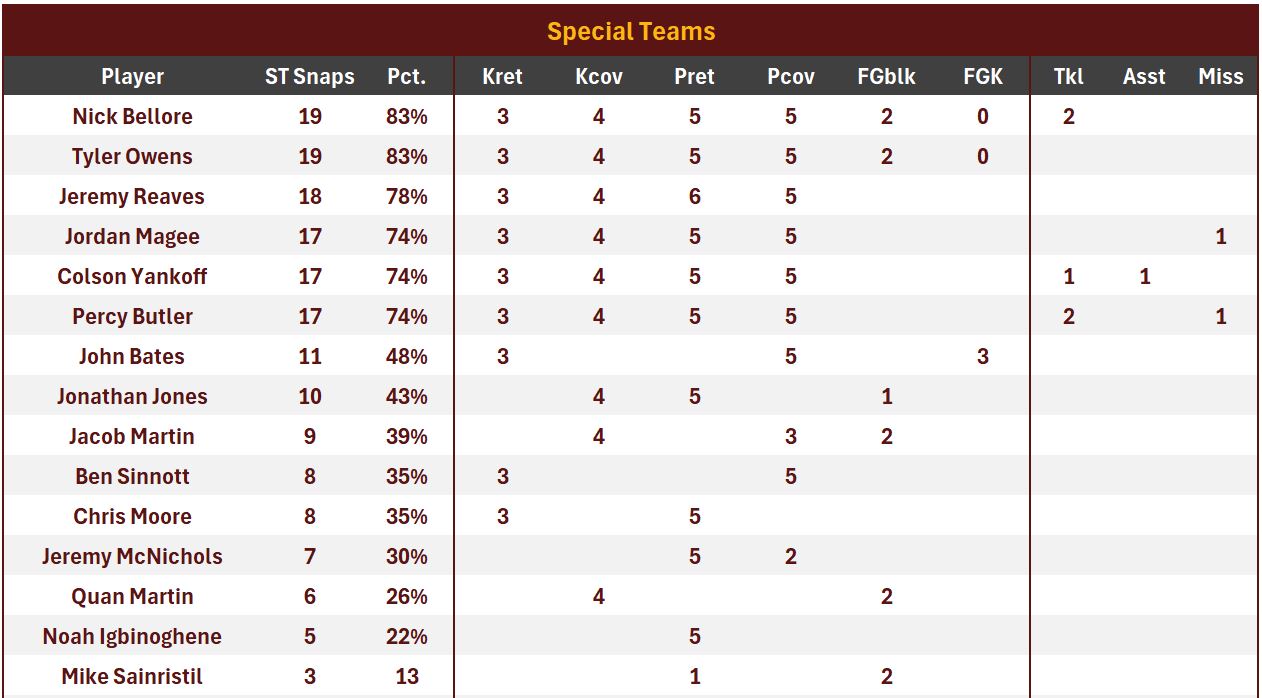Click Jeremy Reaves' name in the table
Image resolution: width=1262 pixels, height=698 pixels.
click(x=132, y=196)
